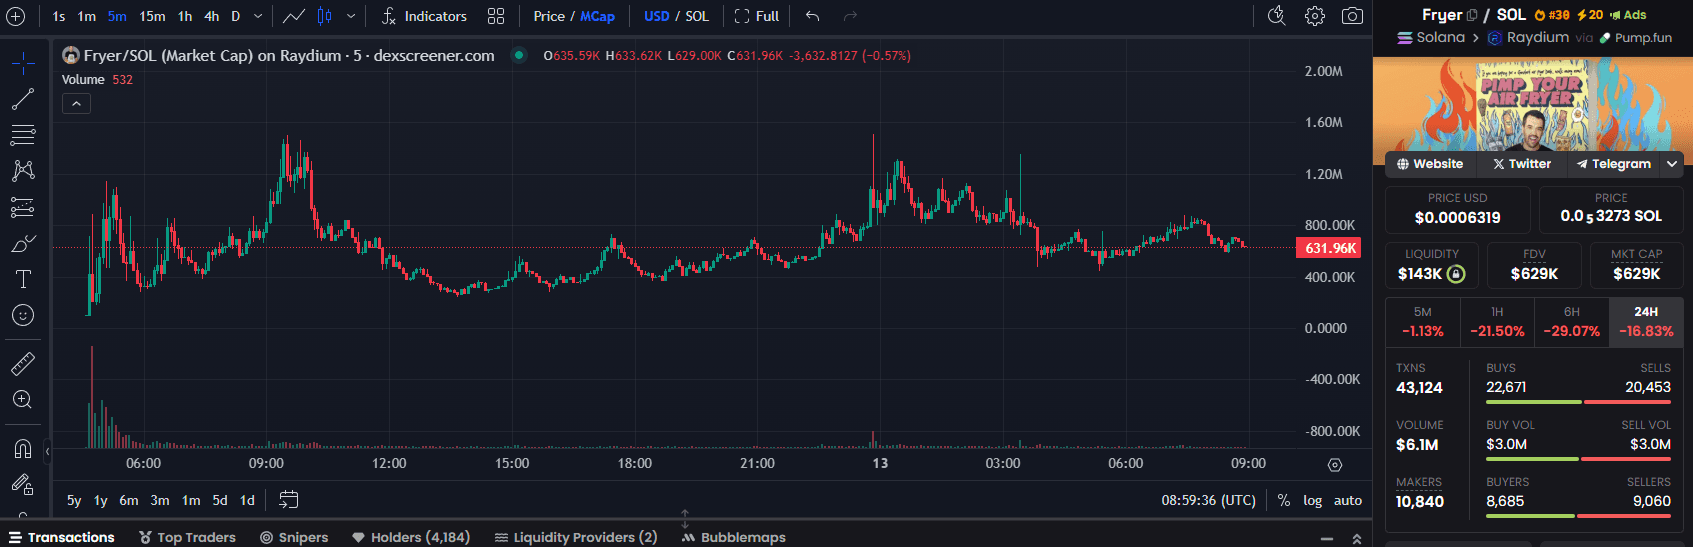The image size is (1693, 547).
Task: Open chart settings gear
Action: tap(1315, 16)
